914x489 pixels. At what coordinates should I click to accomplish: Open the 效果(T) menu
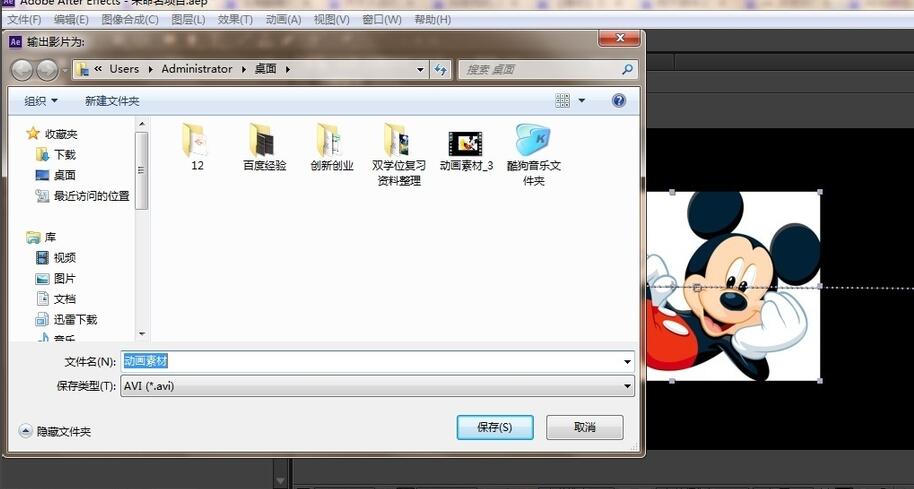(235, 19)
